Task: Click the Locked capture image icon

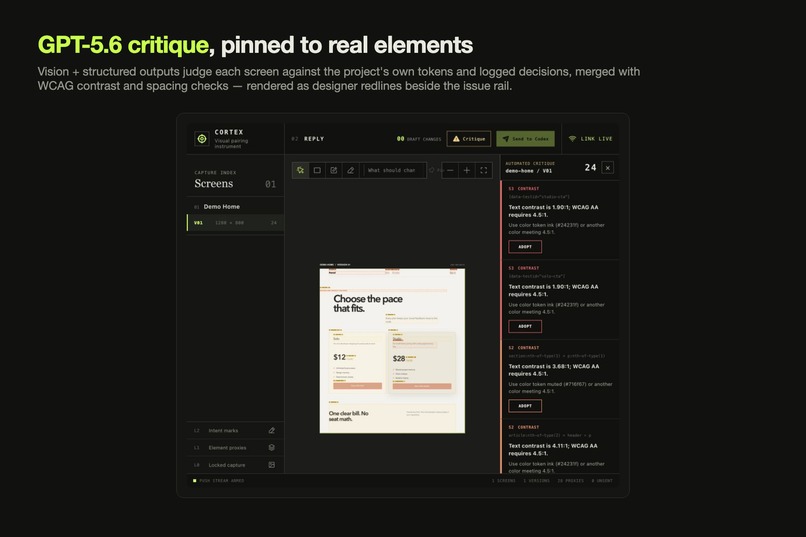Action: tap(271, 465)
